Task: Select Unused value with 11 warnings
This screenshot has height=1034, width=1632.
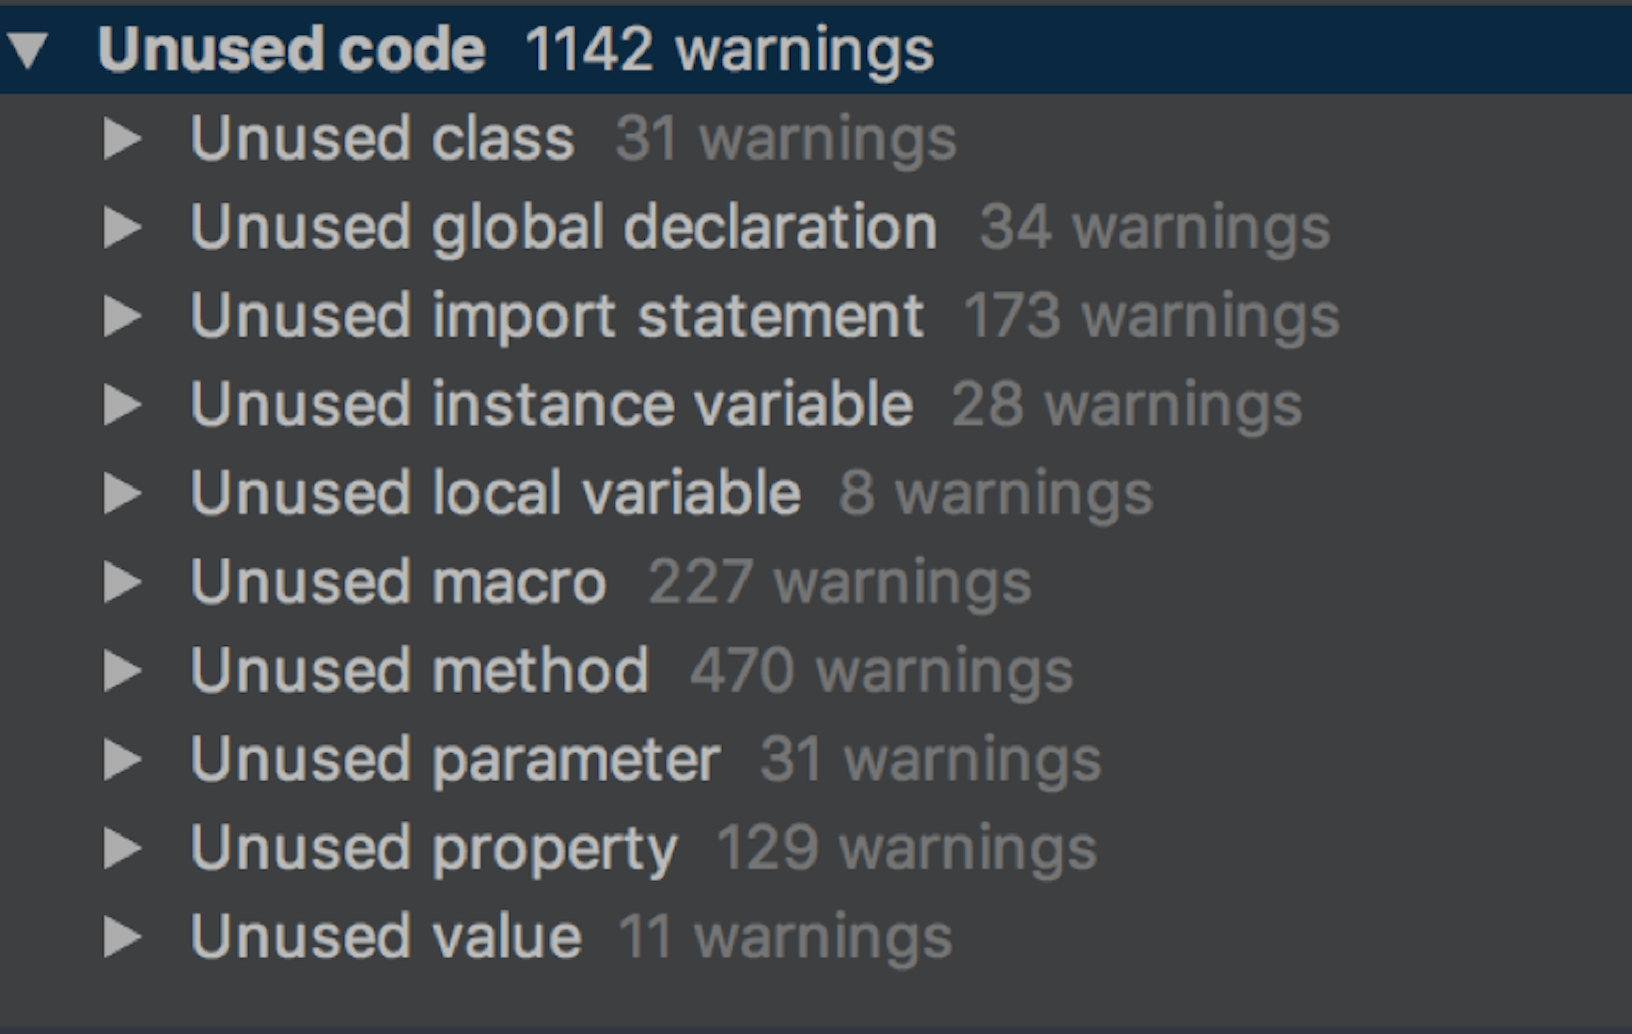Action: click(x=386, y=937)
